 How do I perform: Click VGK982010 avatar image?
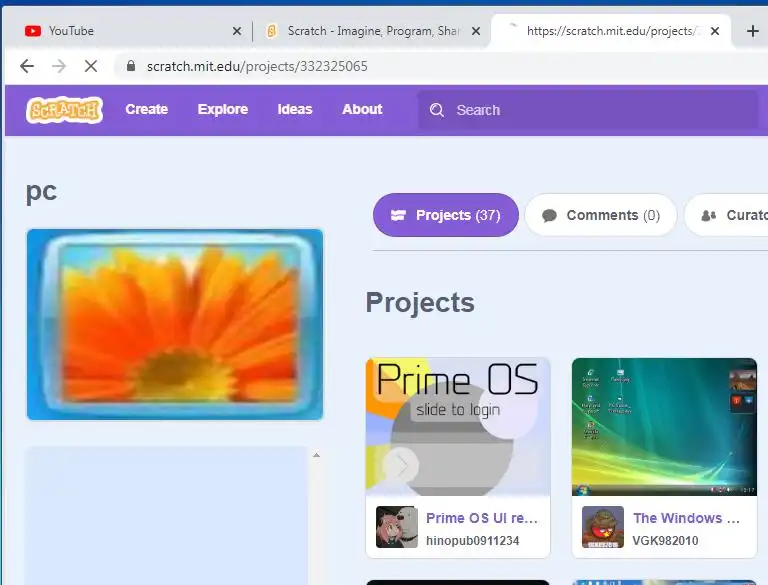point(603,527)
